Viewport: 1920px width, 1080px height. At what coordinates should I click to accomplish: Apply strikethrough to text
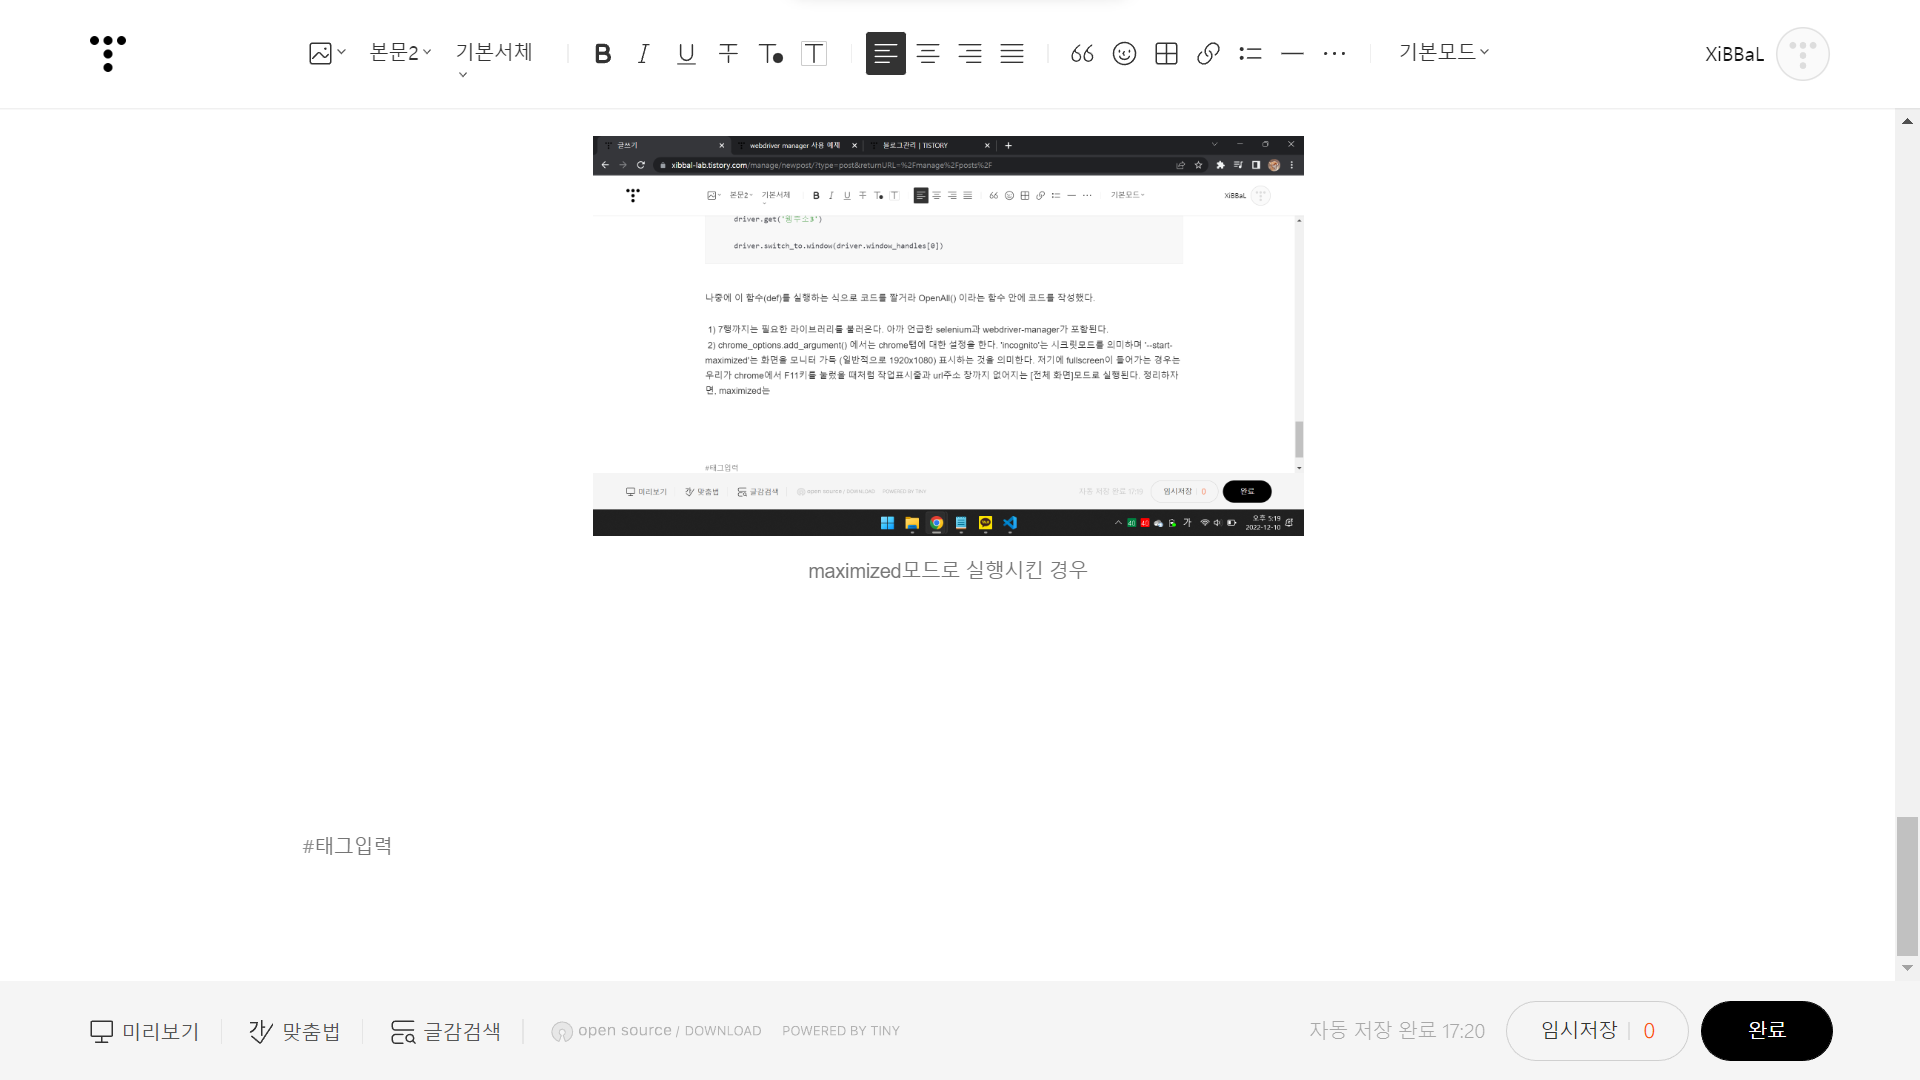point(728,53)
